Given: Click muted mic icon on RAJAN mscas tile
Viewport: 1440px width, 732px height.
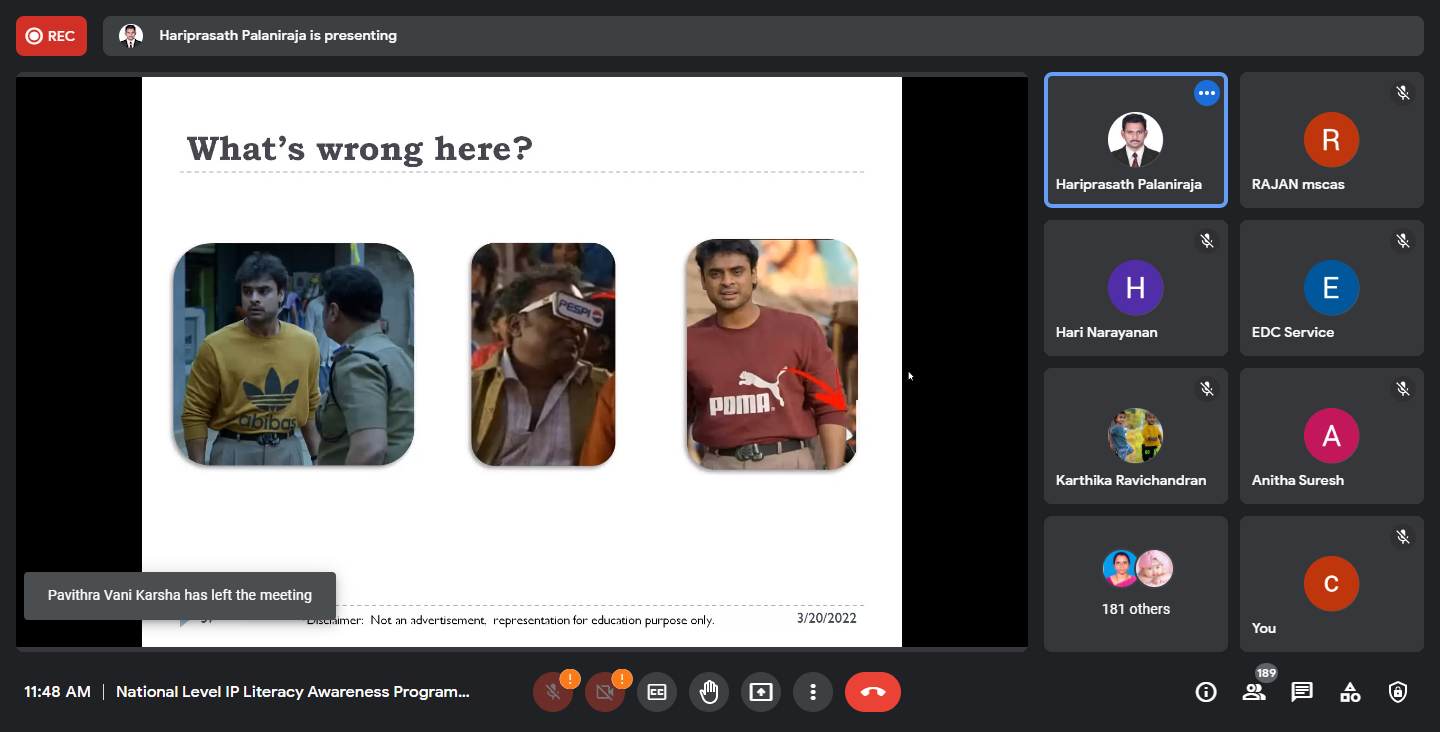Looking at the screenshot, I should (1403, 93).
